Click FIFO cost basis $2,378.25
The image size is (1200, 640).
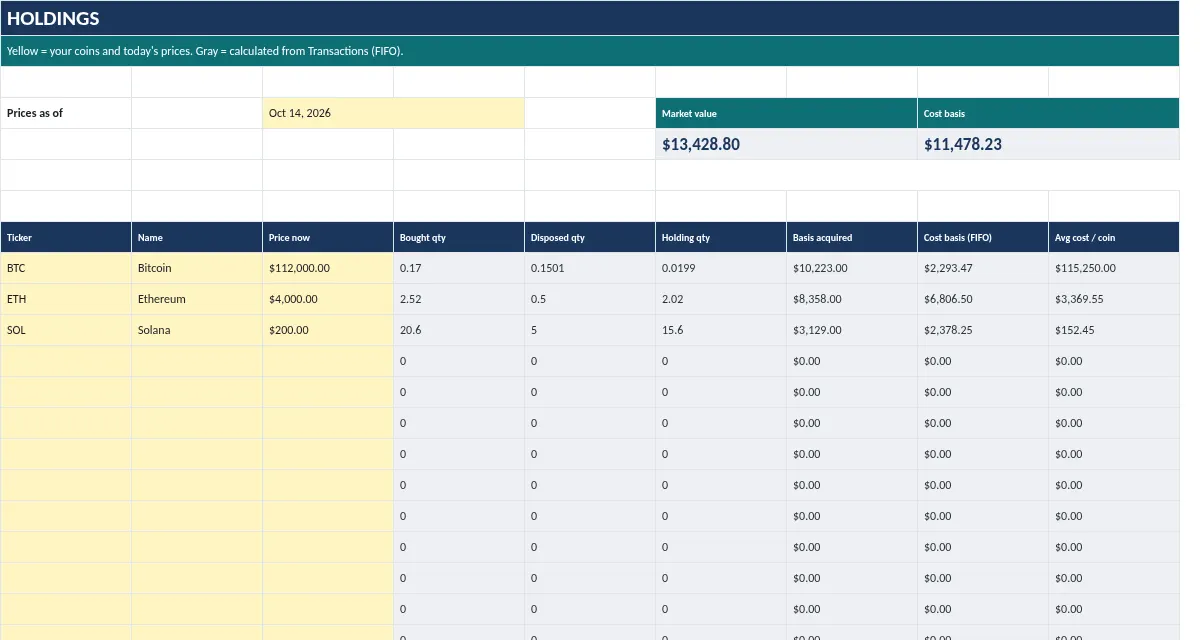[983, 330]
